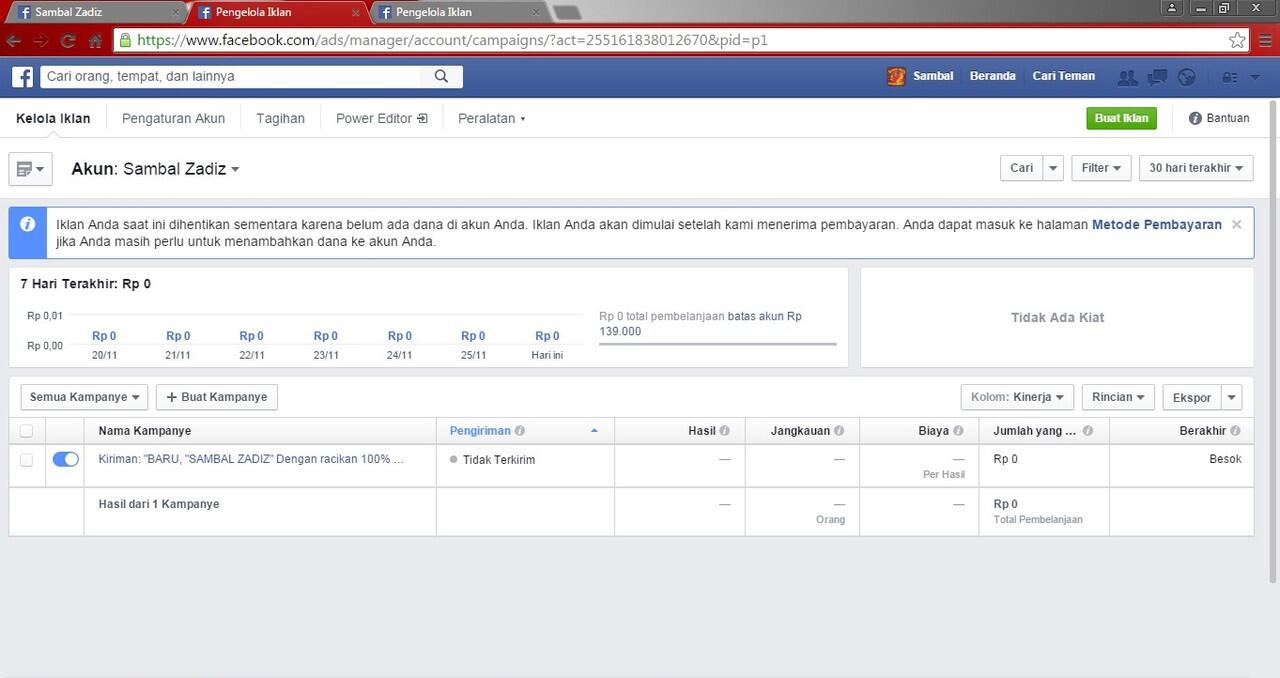Open the Filter dropdown
The height and width of the screenshot is (678, 1280).
(1101, 168)
